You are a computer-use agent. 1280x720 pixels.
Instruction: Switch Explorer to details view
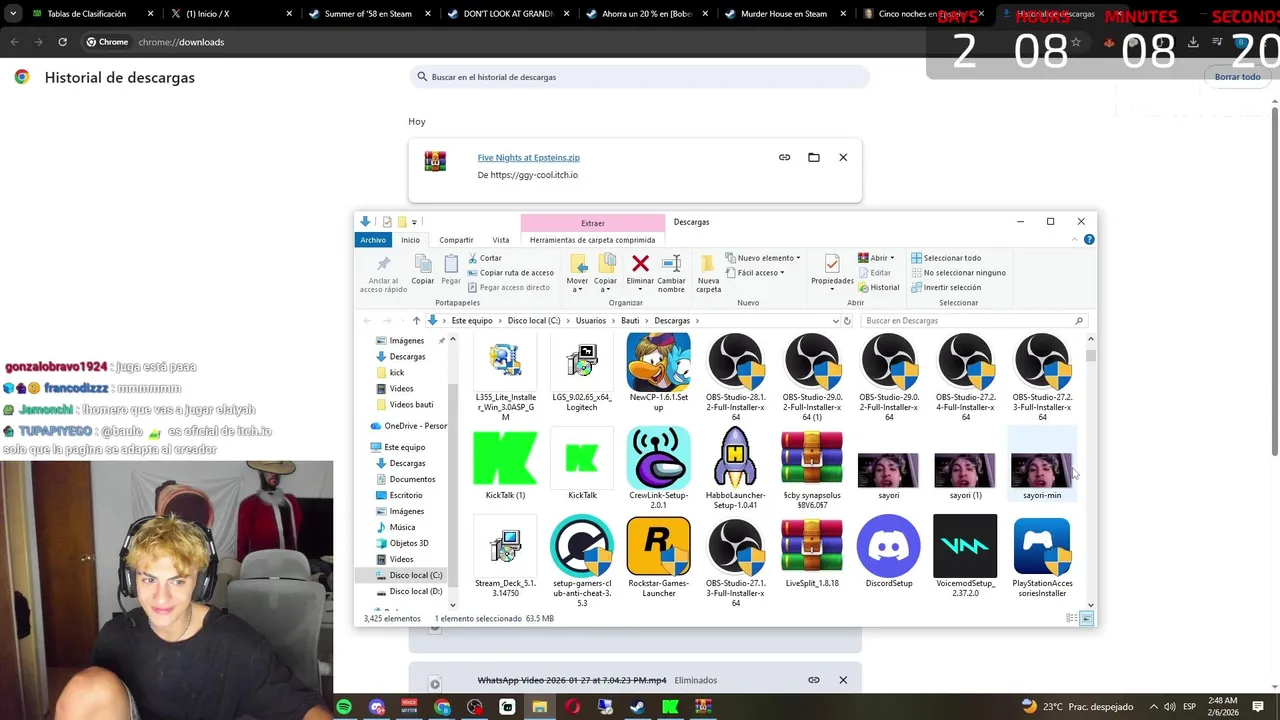click(1073, 619)
